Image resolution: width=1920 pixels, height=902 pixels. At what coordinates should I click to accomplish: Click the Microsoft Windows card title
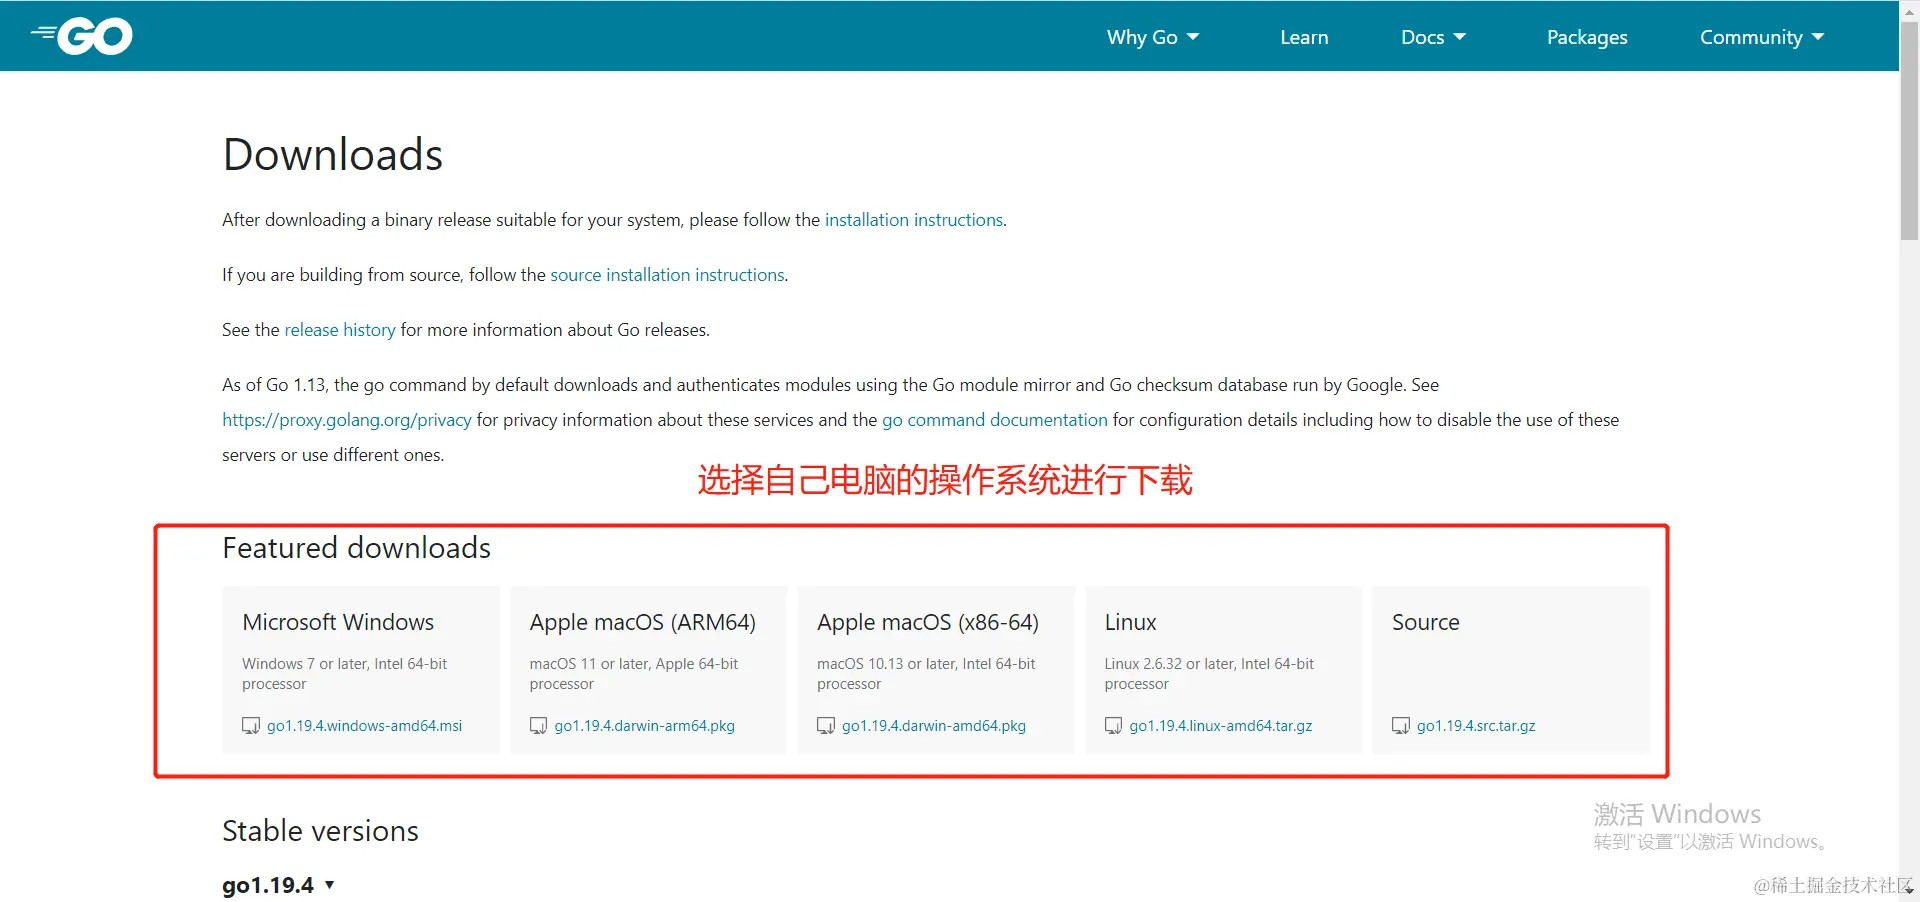point(338,622)
